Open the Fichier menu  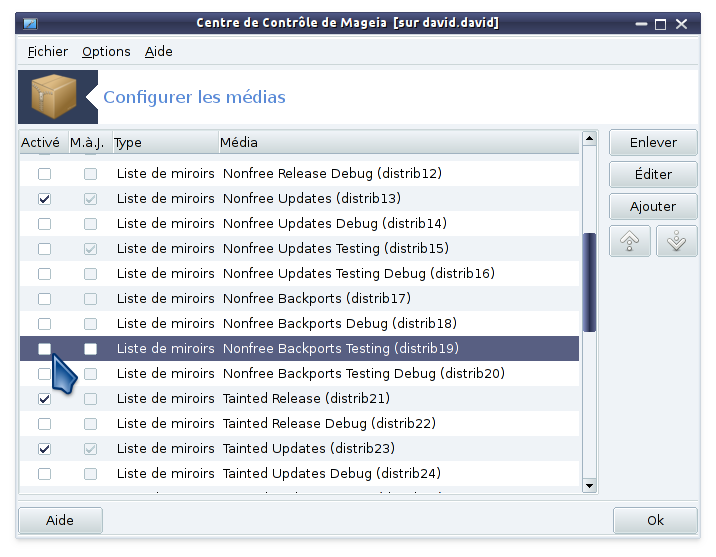click(47, 52)
